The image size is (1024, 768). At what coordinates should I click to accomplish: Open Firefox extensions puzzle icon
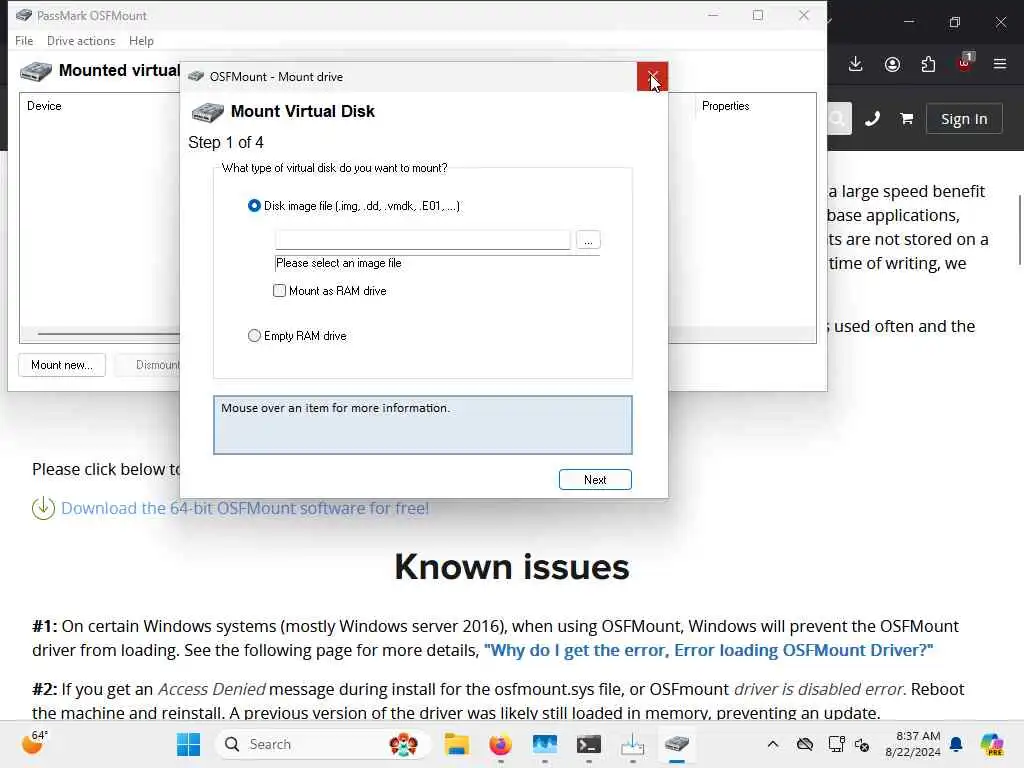[x=928, y=64]
